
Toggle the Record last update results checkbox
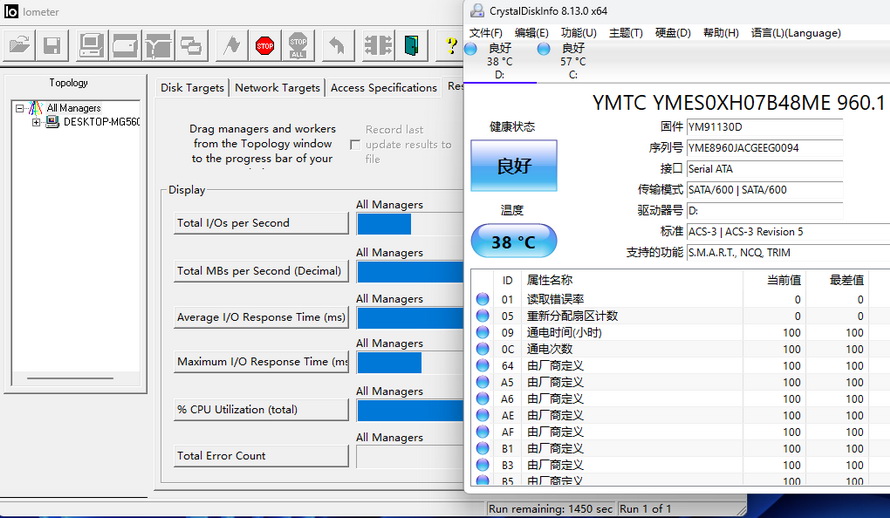[354, 145]
